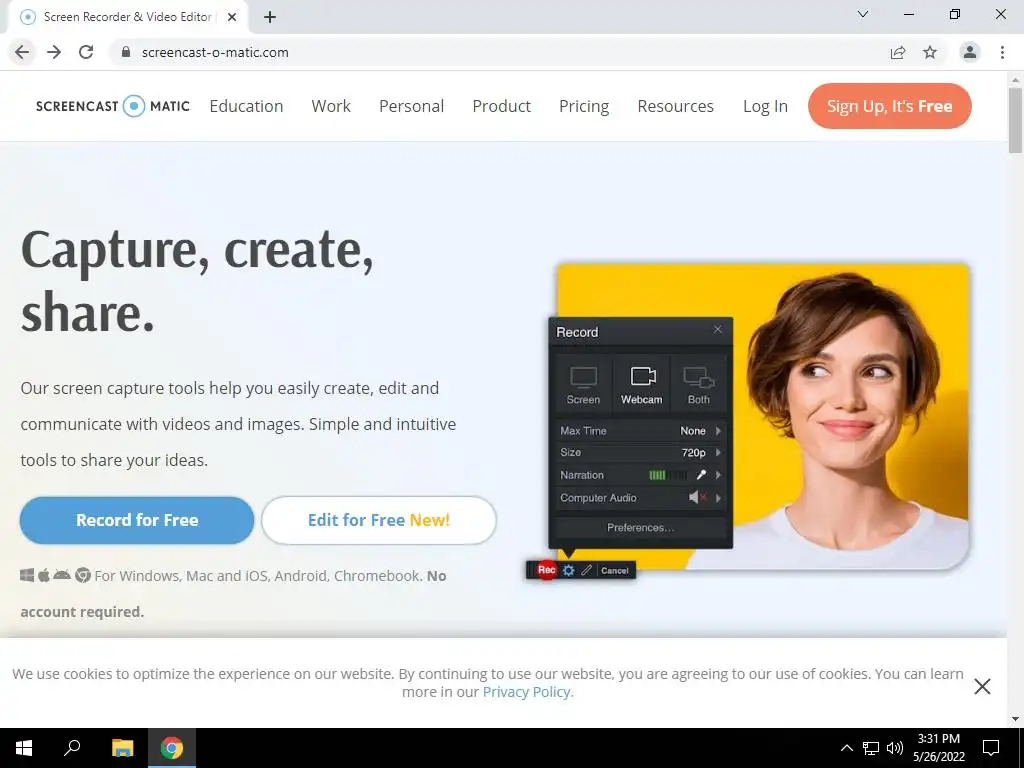
Task: Click the Log In link
Action: tap(765, 106)
